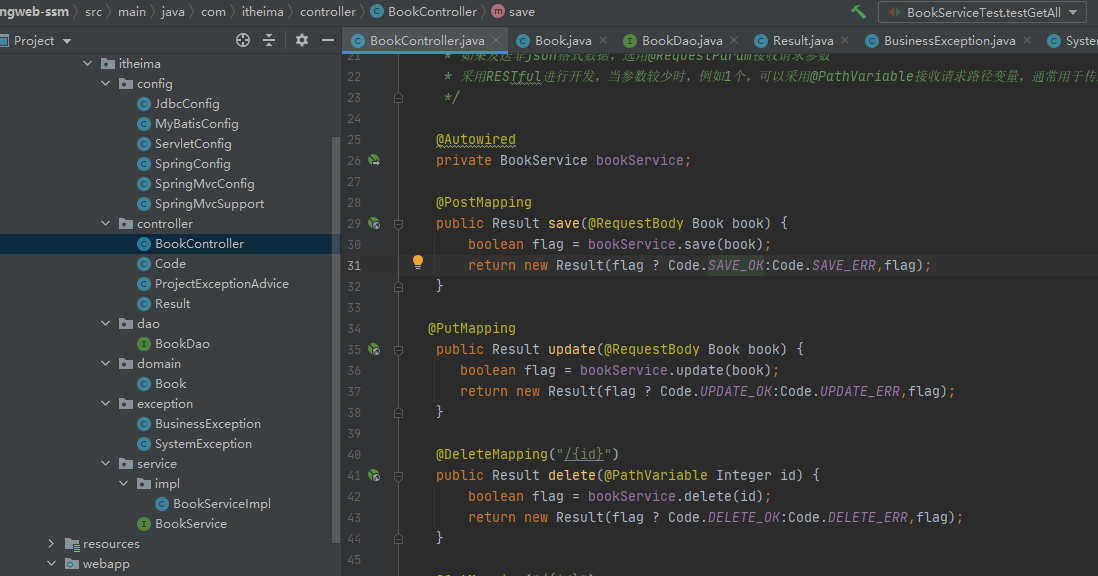
Task: Switch to the BookDao.java tab
Action: pos(681,41)
